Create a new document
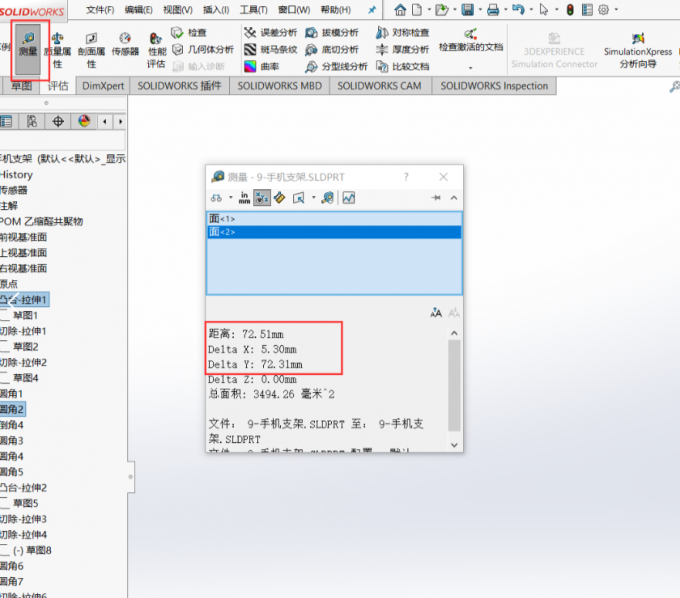Image resolution: width=680 pixels, height=598 pixels. point(417,10)
